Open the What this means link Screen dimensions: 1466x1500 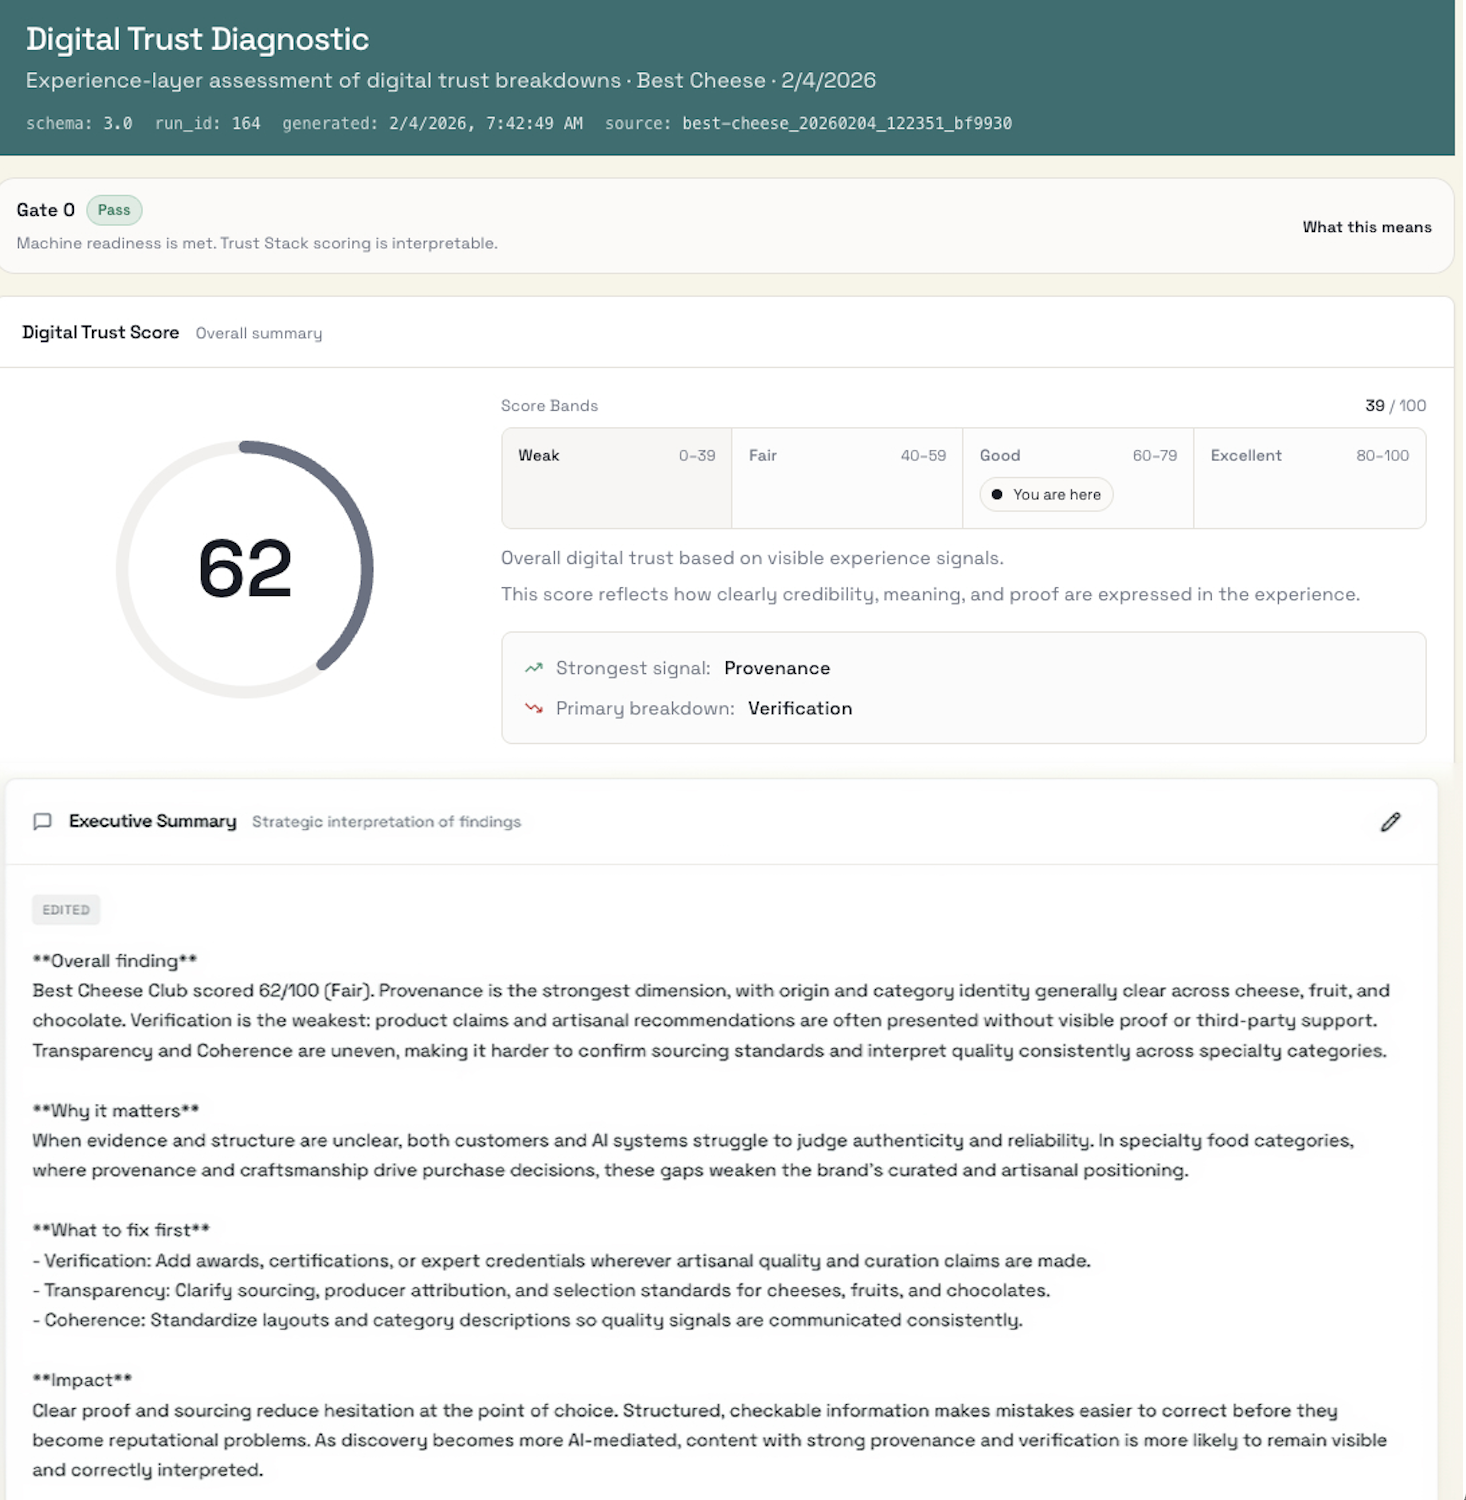pos(1368,227)
